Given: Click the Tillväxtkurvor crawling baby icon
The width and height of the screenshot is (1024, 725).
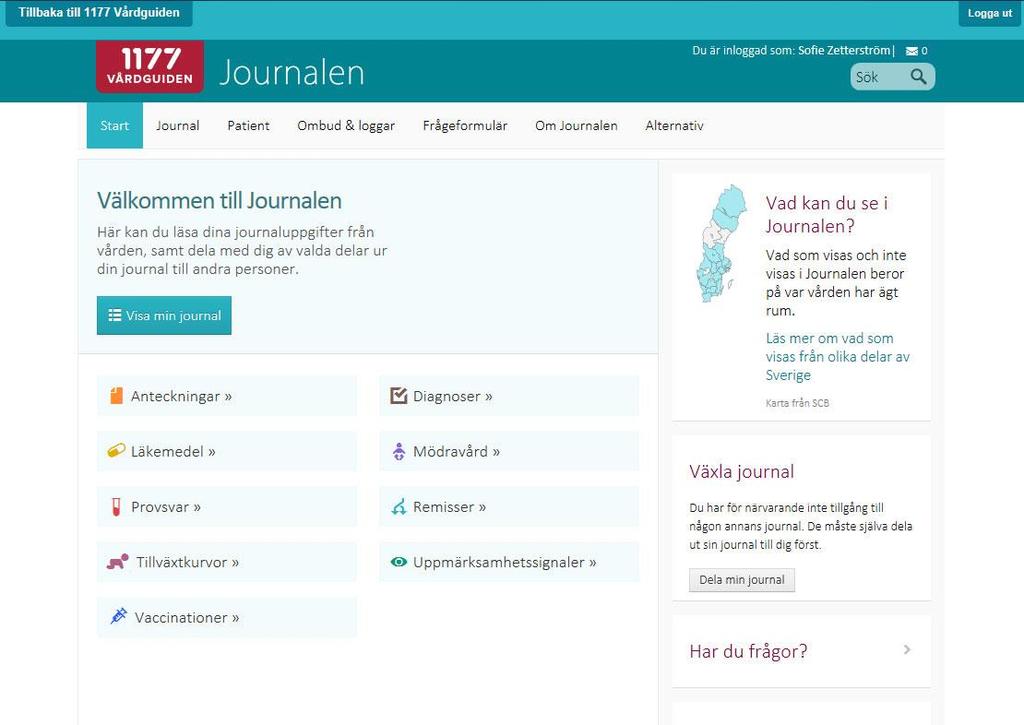Looking at the screenshot, I should 118,562.
